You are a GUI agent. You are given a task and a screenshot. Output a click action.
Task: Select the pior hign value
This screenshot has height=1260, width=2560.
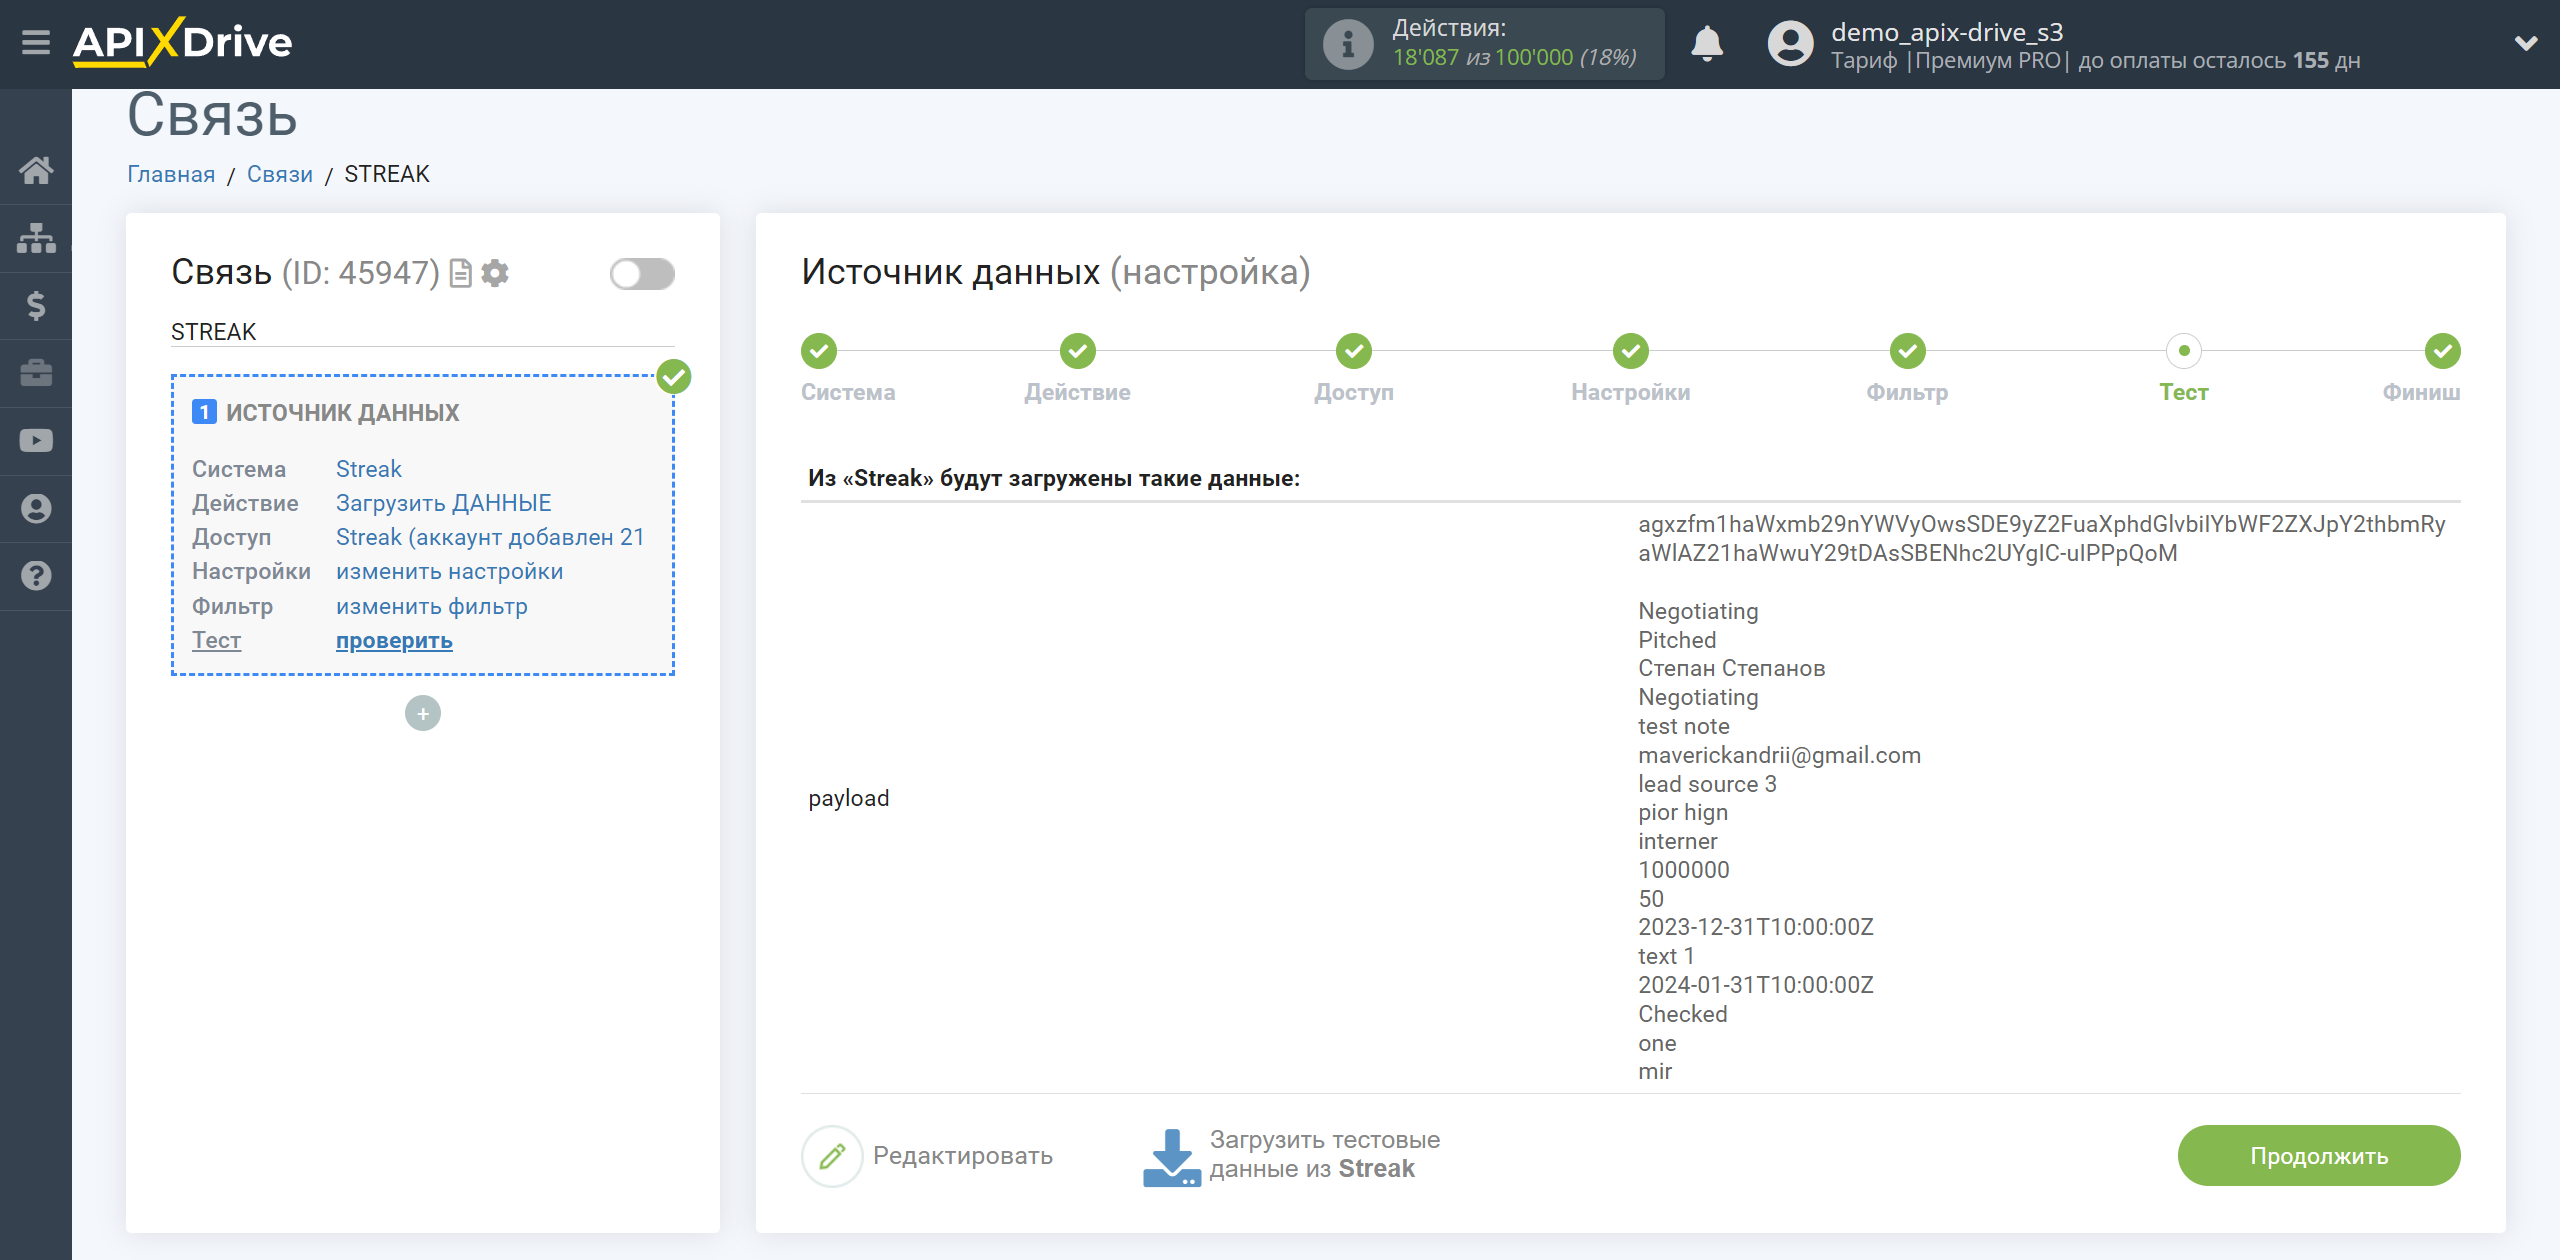tap(1682, 812)
